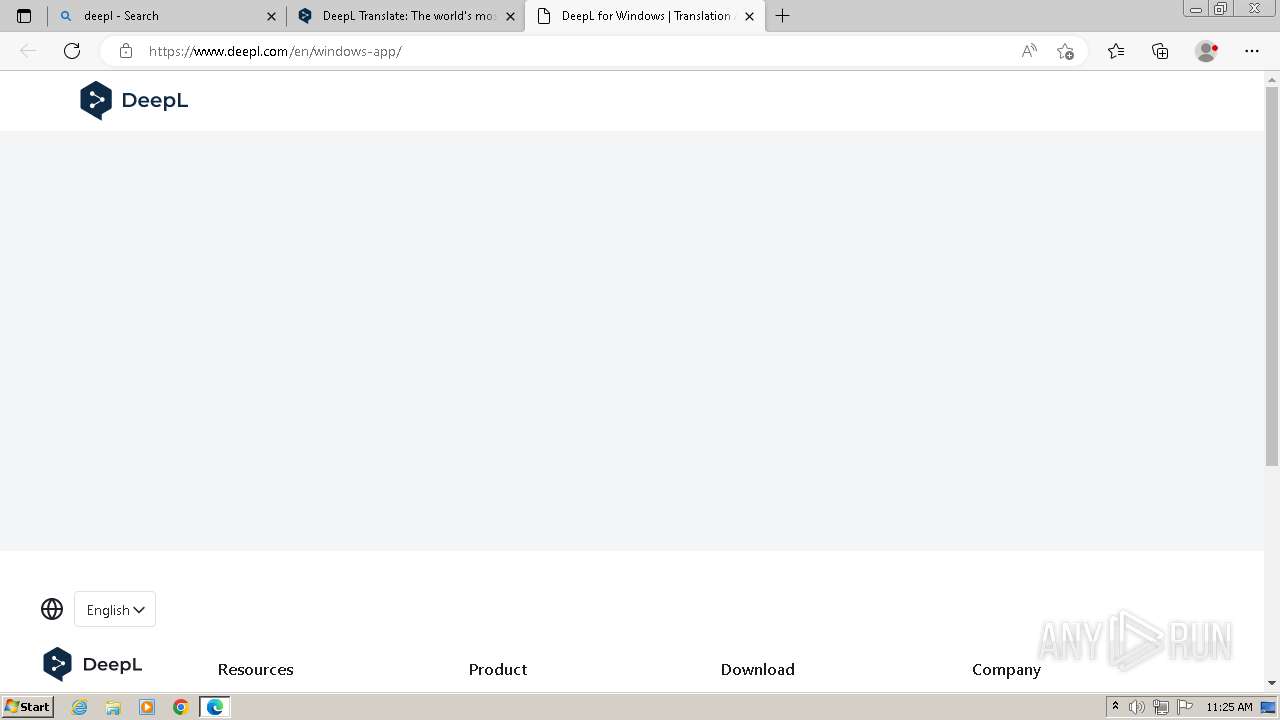Minimize the Edge browser window

pos(1196,9)
